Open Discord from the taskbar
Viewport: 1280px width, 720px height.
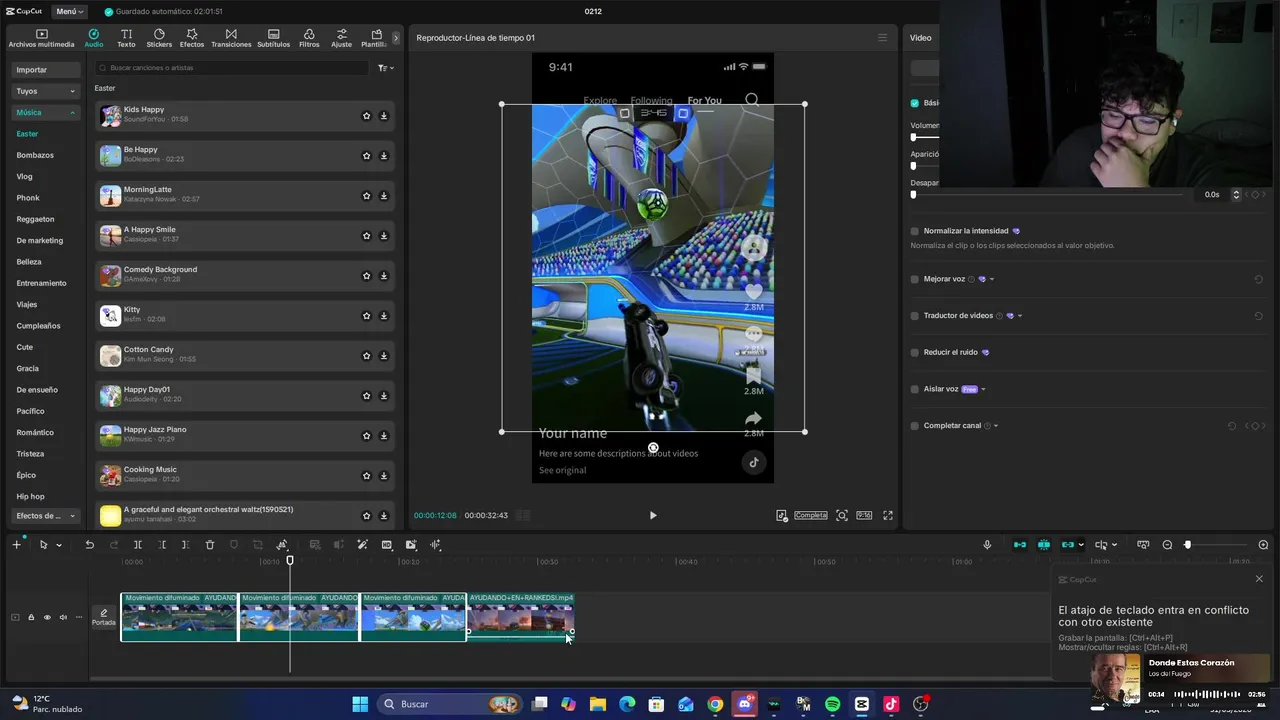click(744, 704)
